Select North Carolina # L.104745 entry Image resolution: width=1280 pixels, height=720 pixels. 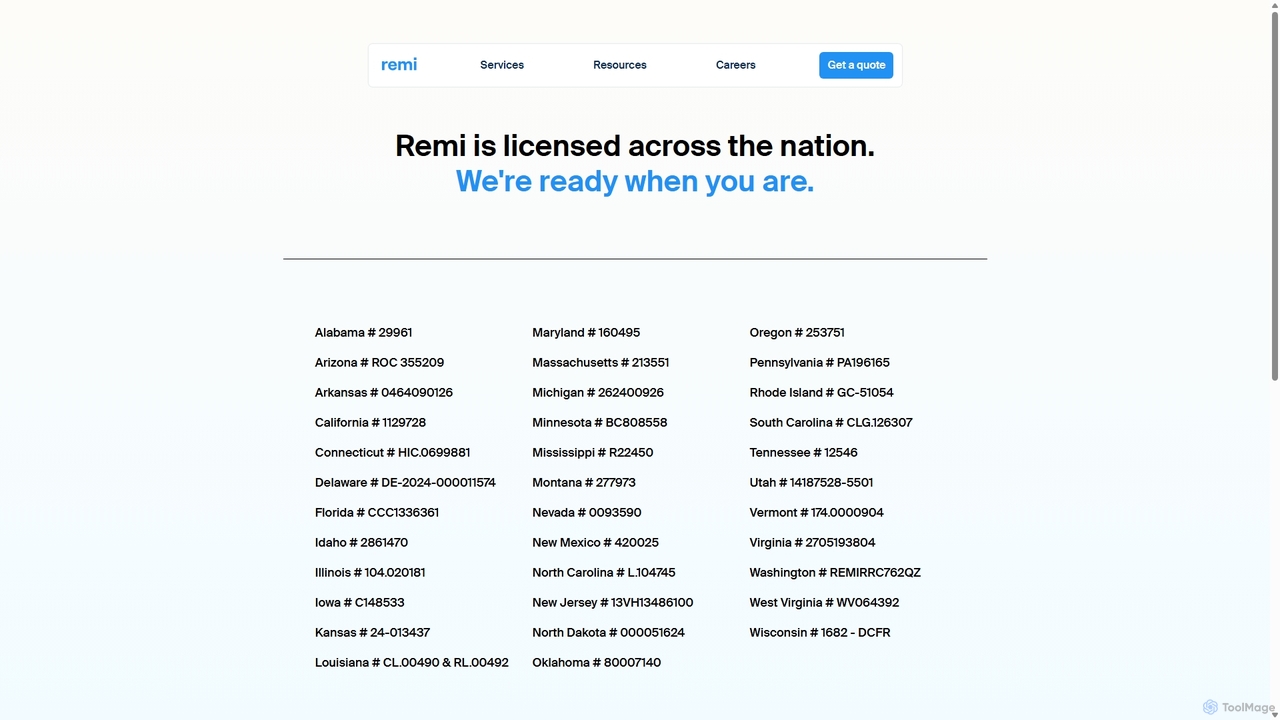click(x=604, y=573)
